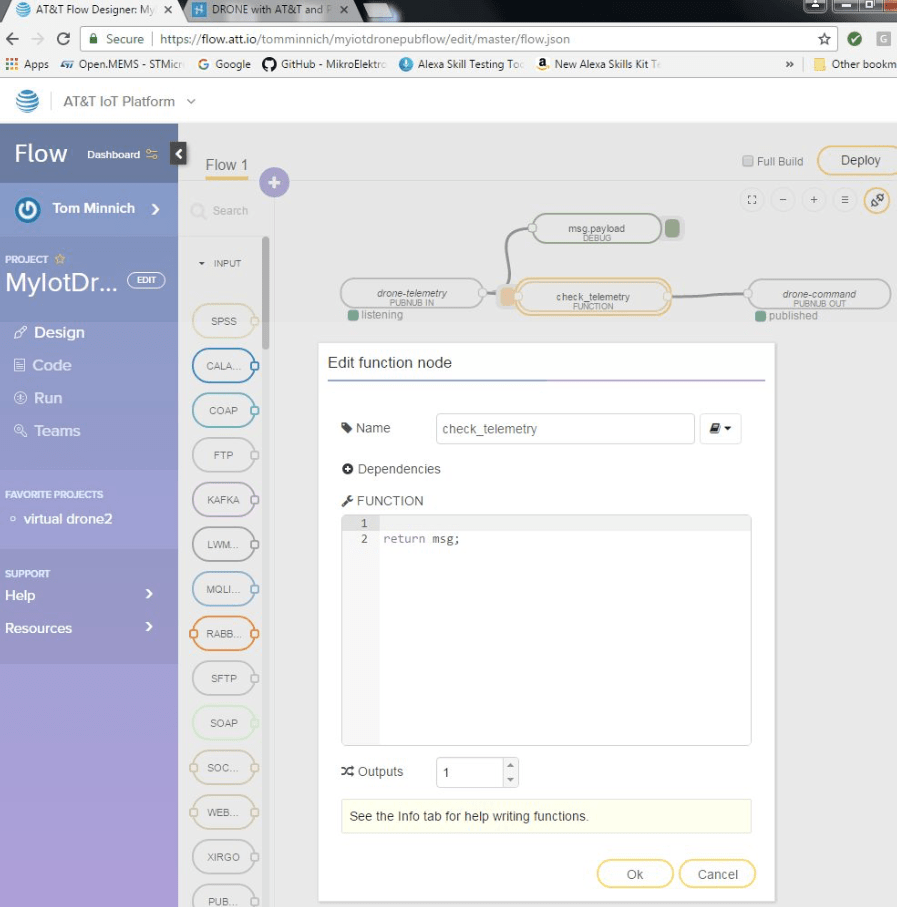Increase the Outputs count stepper
Screen dimensions: 897x907
pyautogui.click(x=511, y=766)
